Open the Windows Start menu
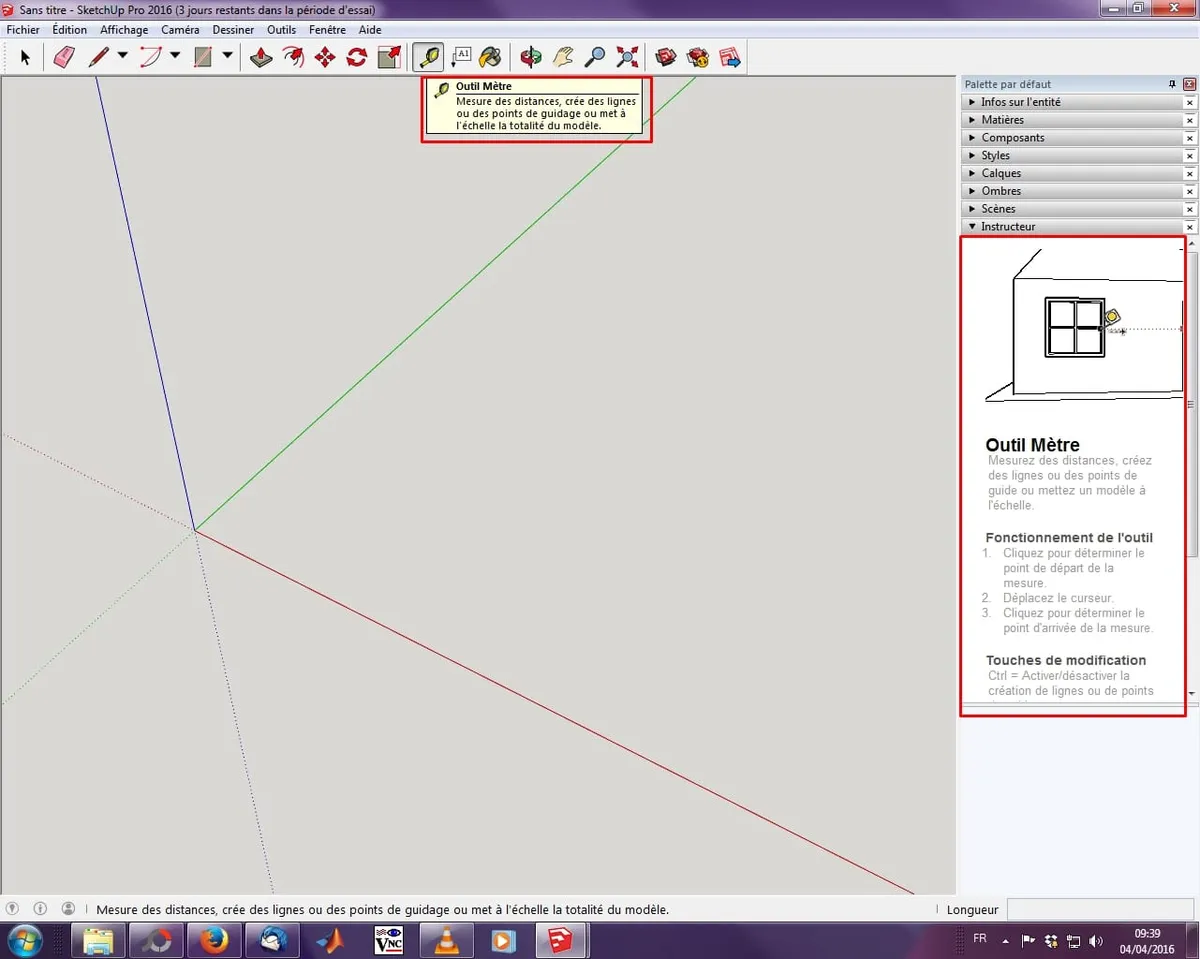Viewport: 1200px width, 959px height. 25,941
